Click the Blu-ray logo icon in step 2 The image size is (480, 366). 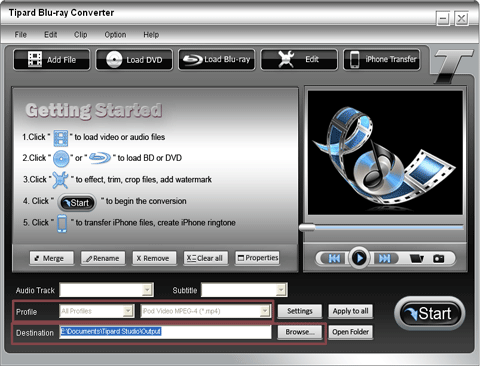[x=100, y=157]
